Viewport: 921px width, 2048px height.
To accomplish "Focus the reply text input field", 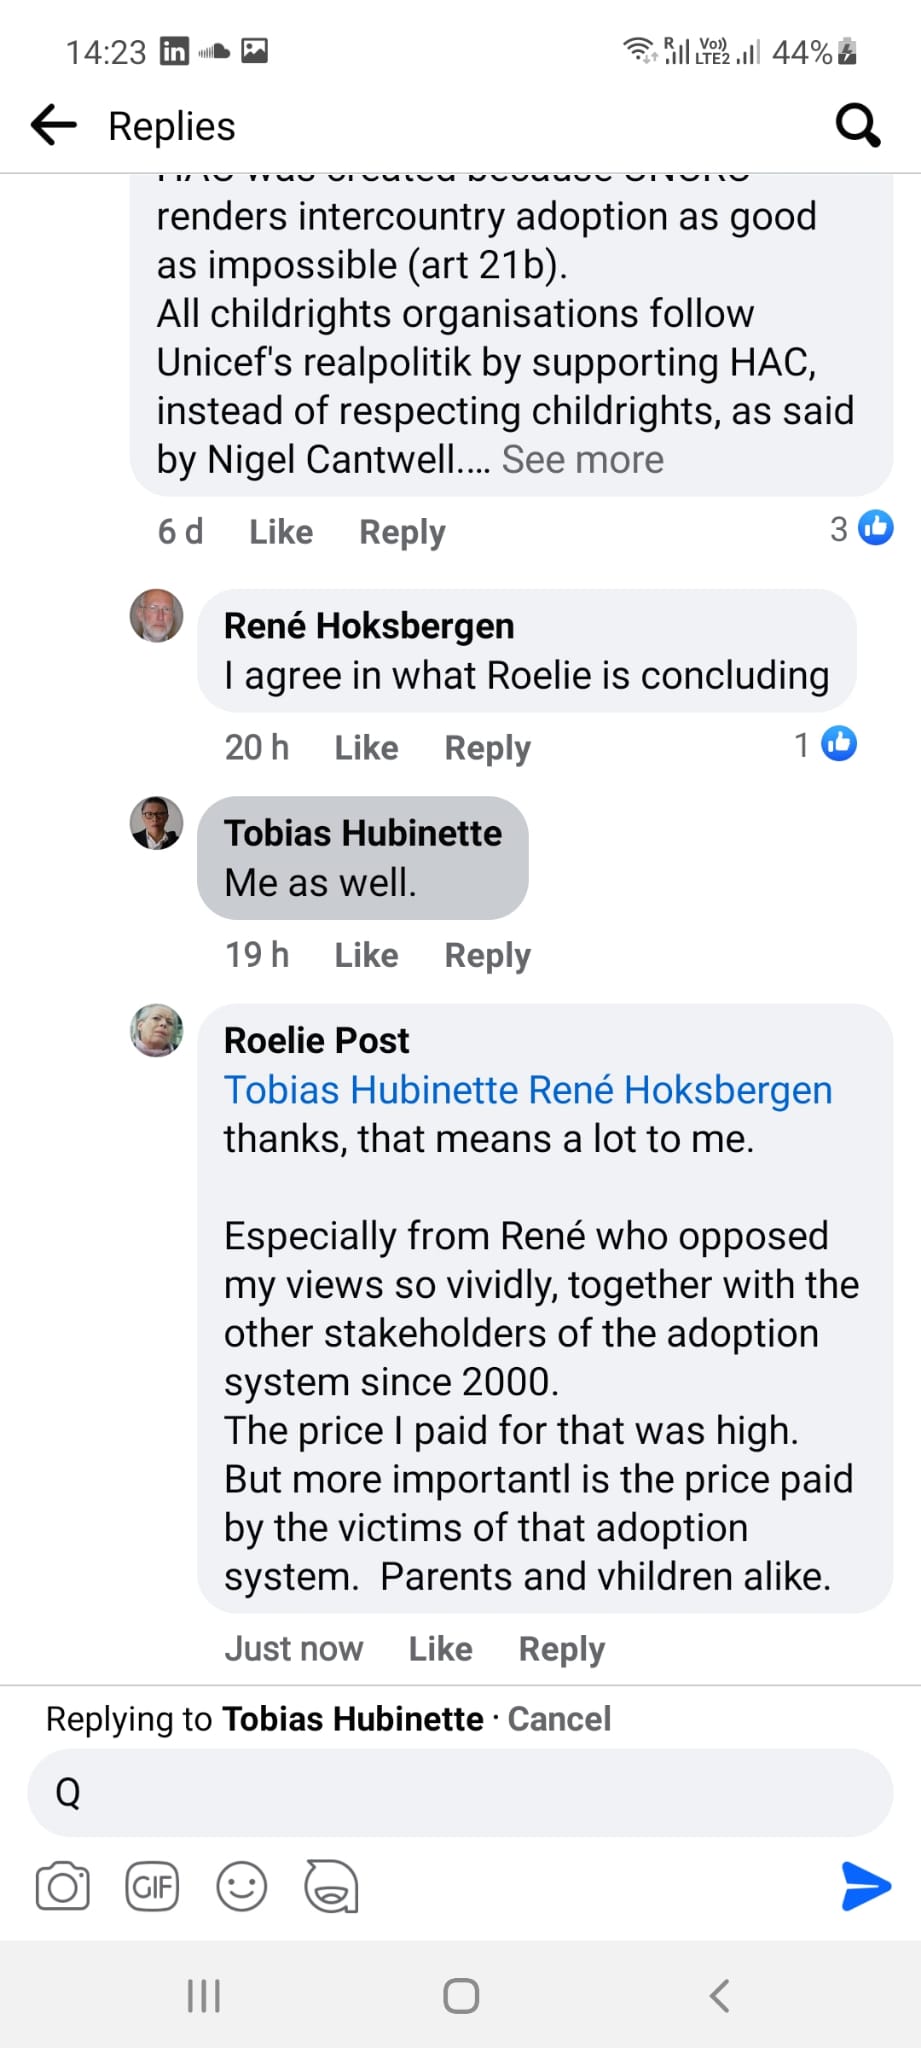I will pos(460,1793).
